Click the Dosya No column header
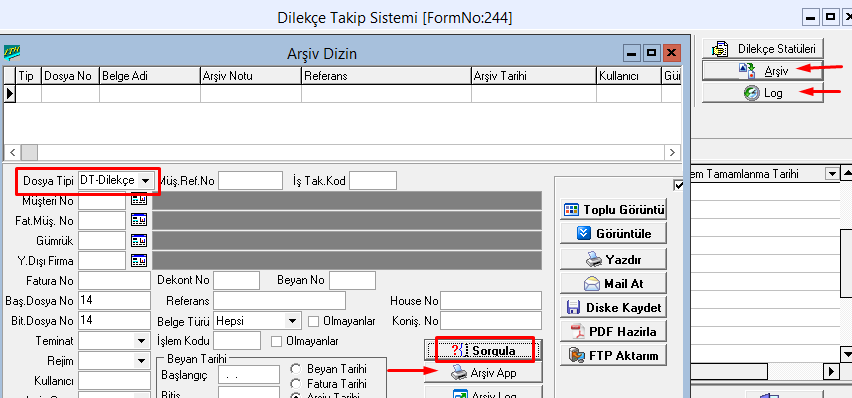This screenshot has height=398, width=852. pos(71,76)
